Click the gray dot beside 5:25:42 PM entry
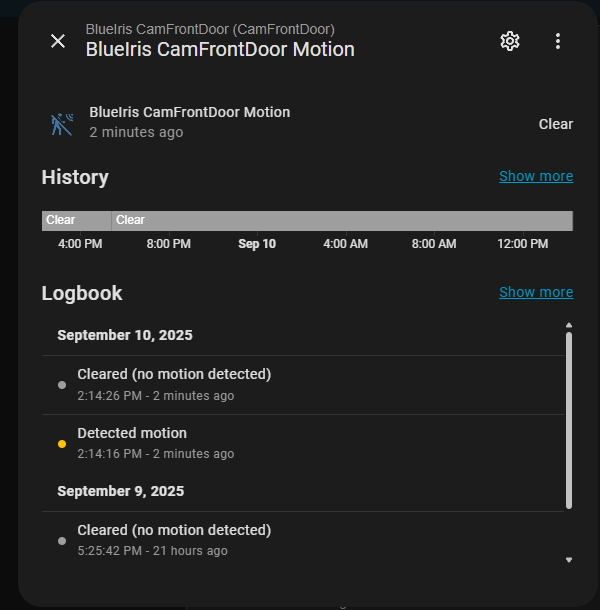The image size is (600, 610). click(62, 541)
